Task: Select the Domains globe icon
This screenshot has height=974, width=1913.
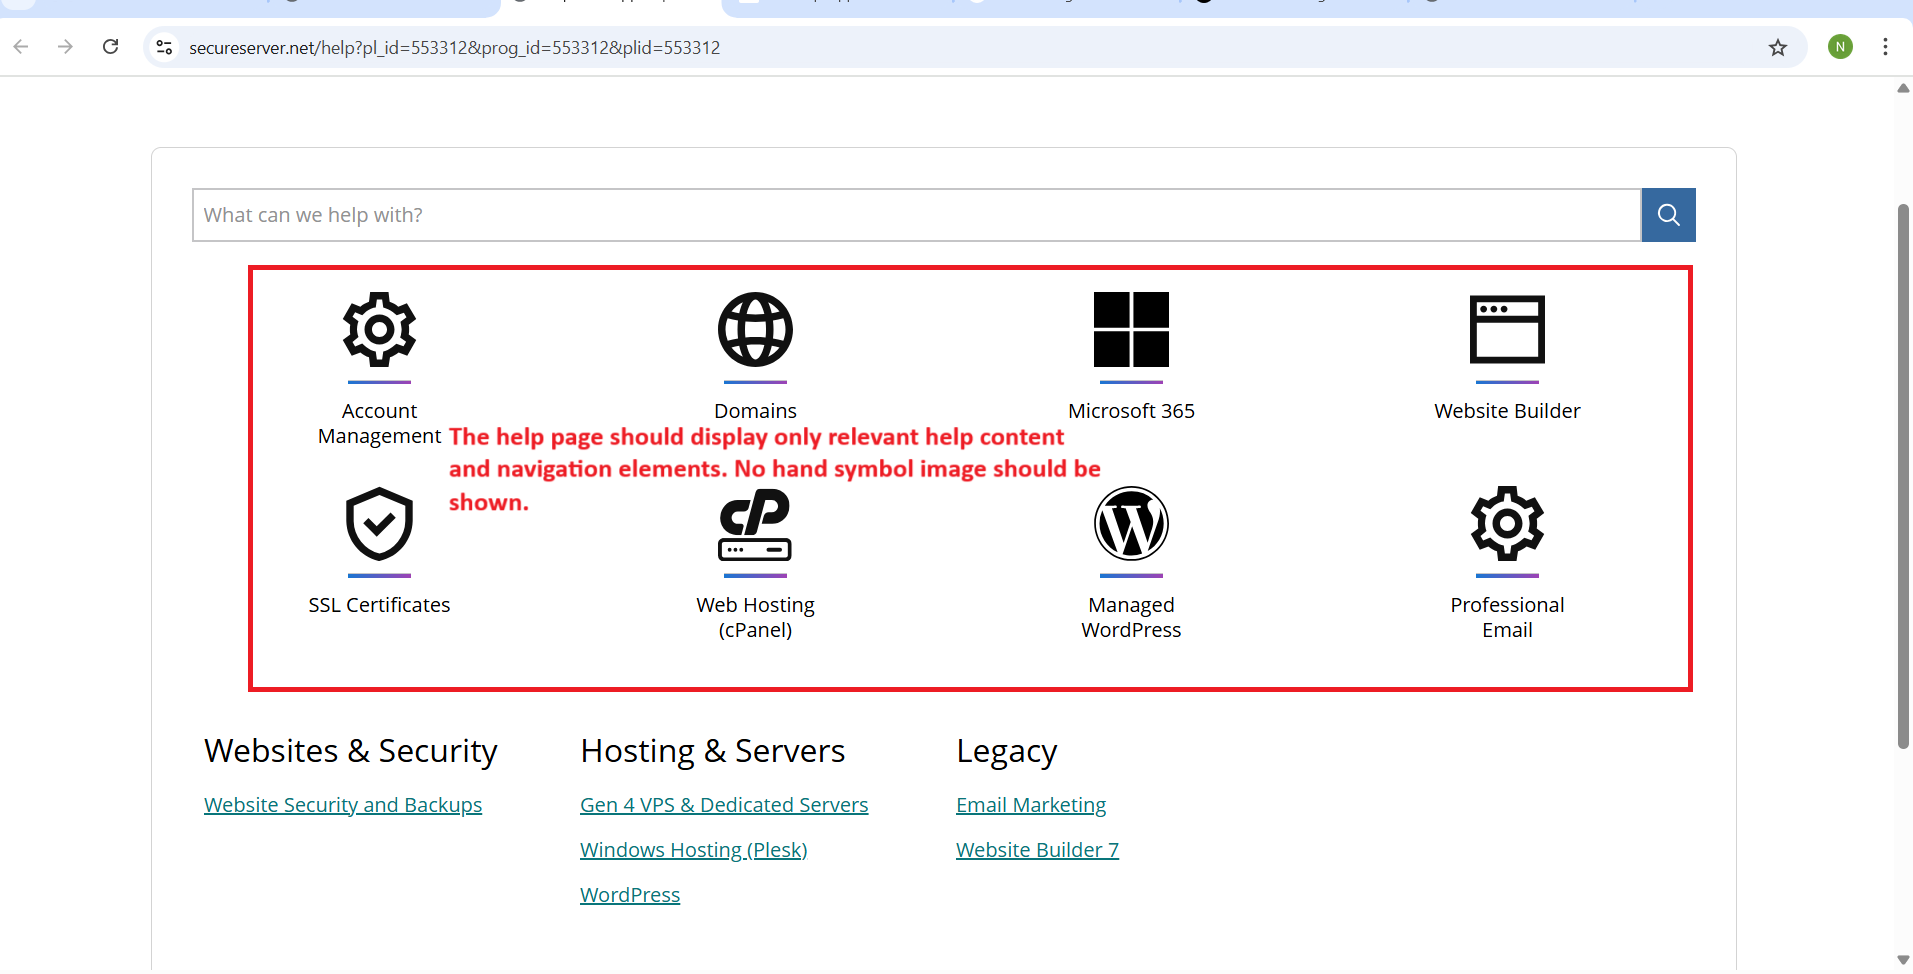Action: click(x=755, y=330)
